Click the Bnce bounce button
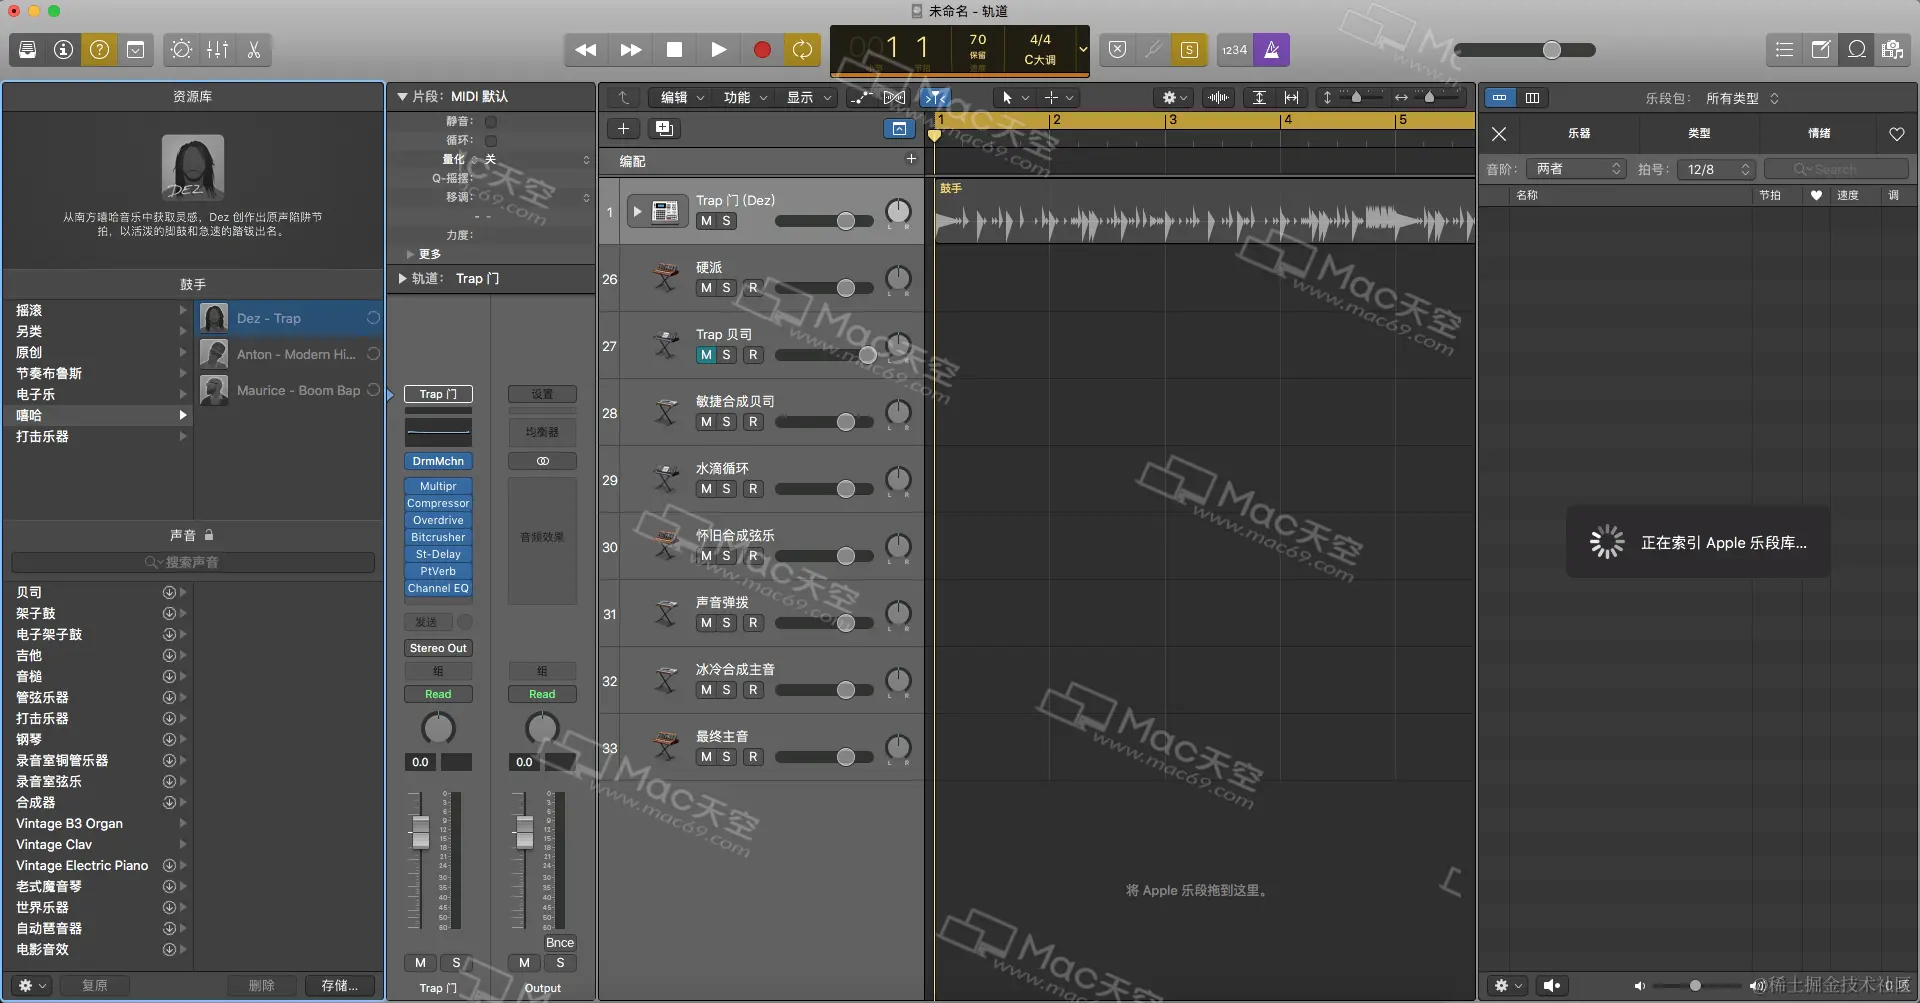This screenshot has height=1003, width=1920. tap(560, 943)
